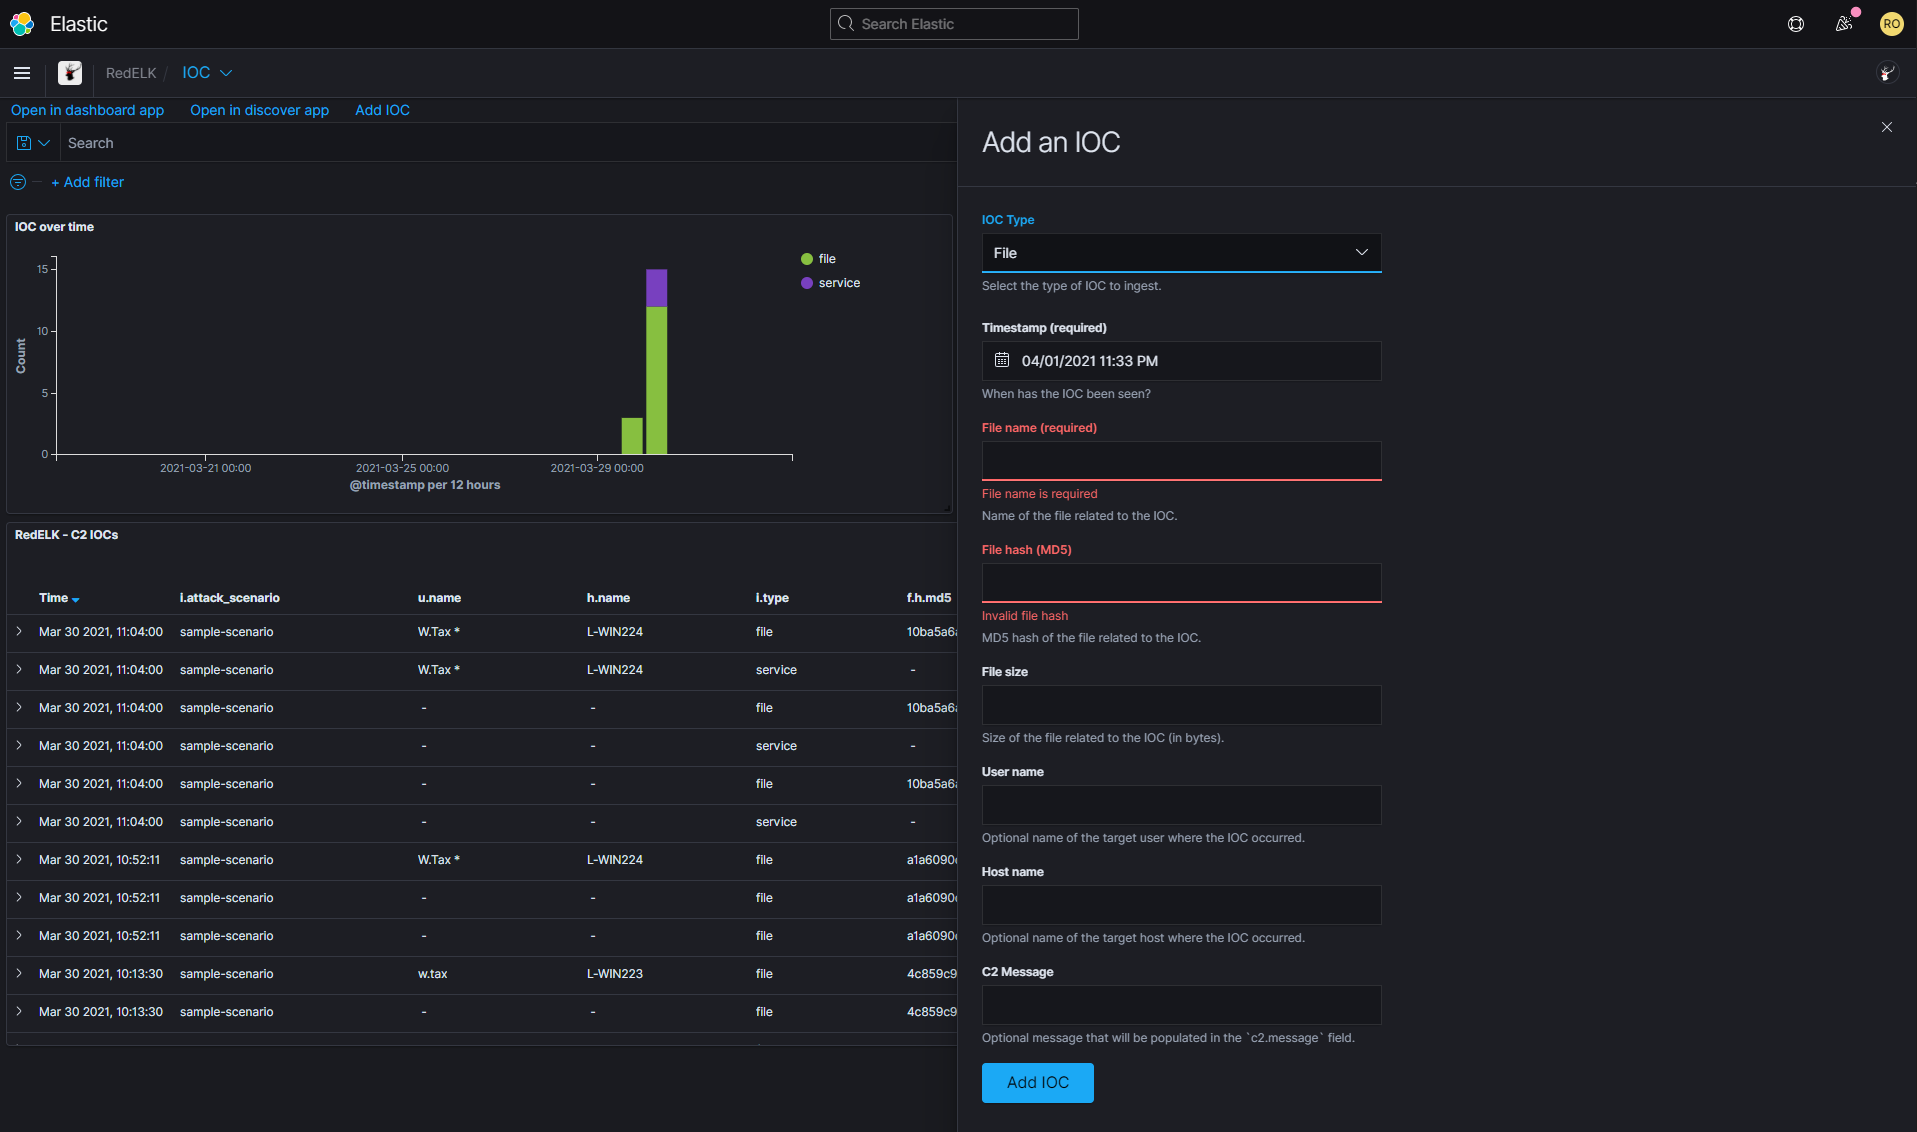Click f.h.md5 column header

tap(929, 598)
